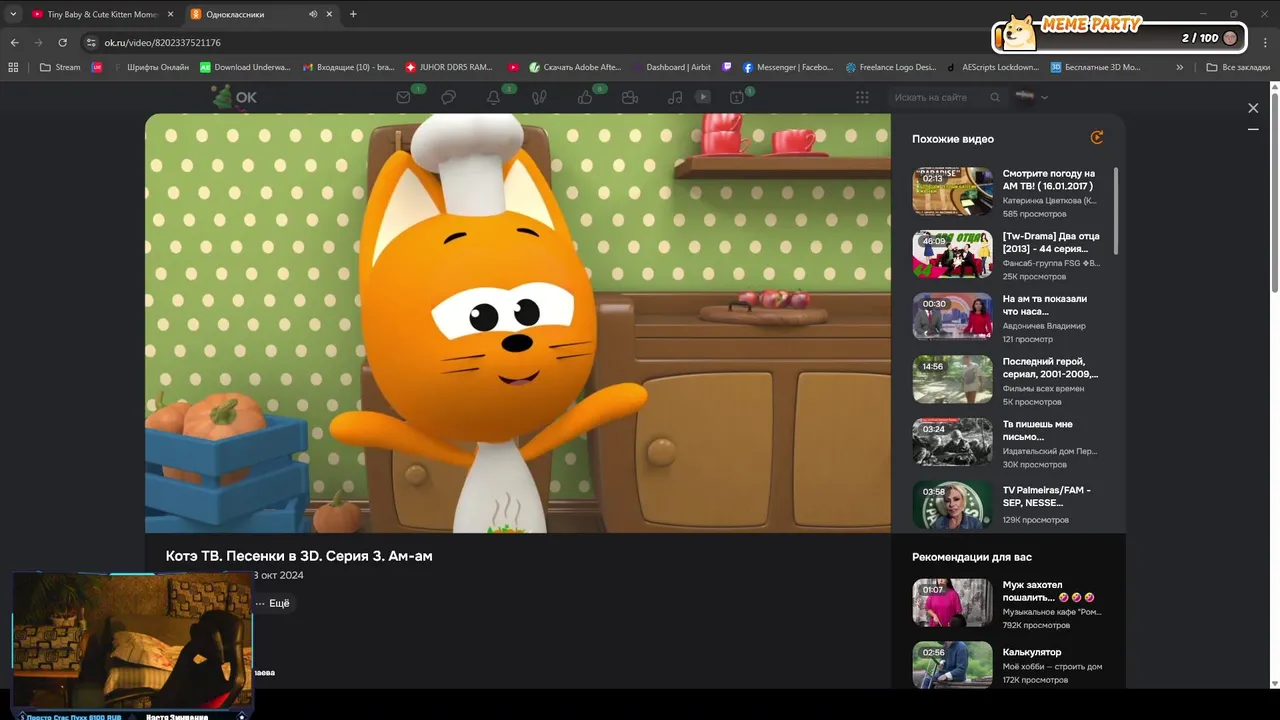Open AEScripts Lockdown bookmark
The image size is (1280, 720).
[993, 67]
